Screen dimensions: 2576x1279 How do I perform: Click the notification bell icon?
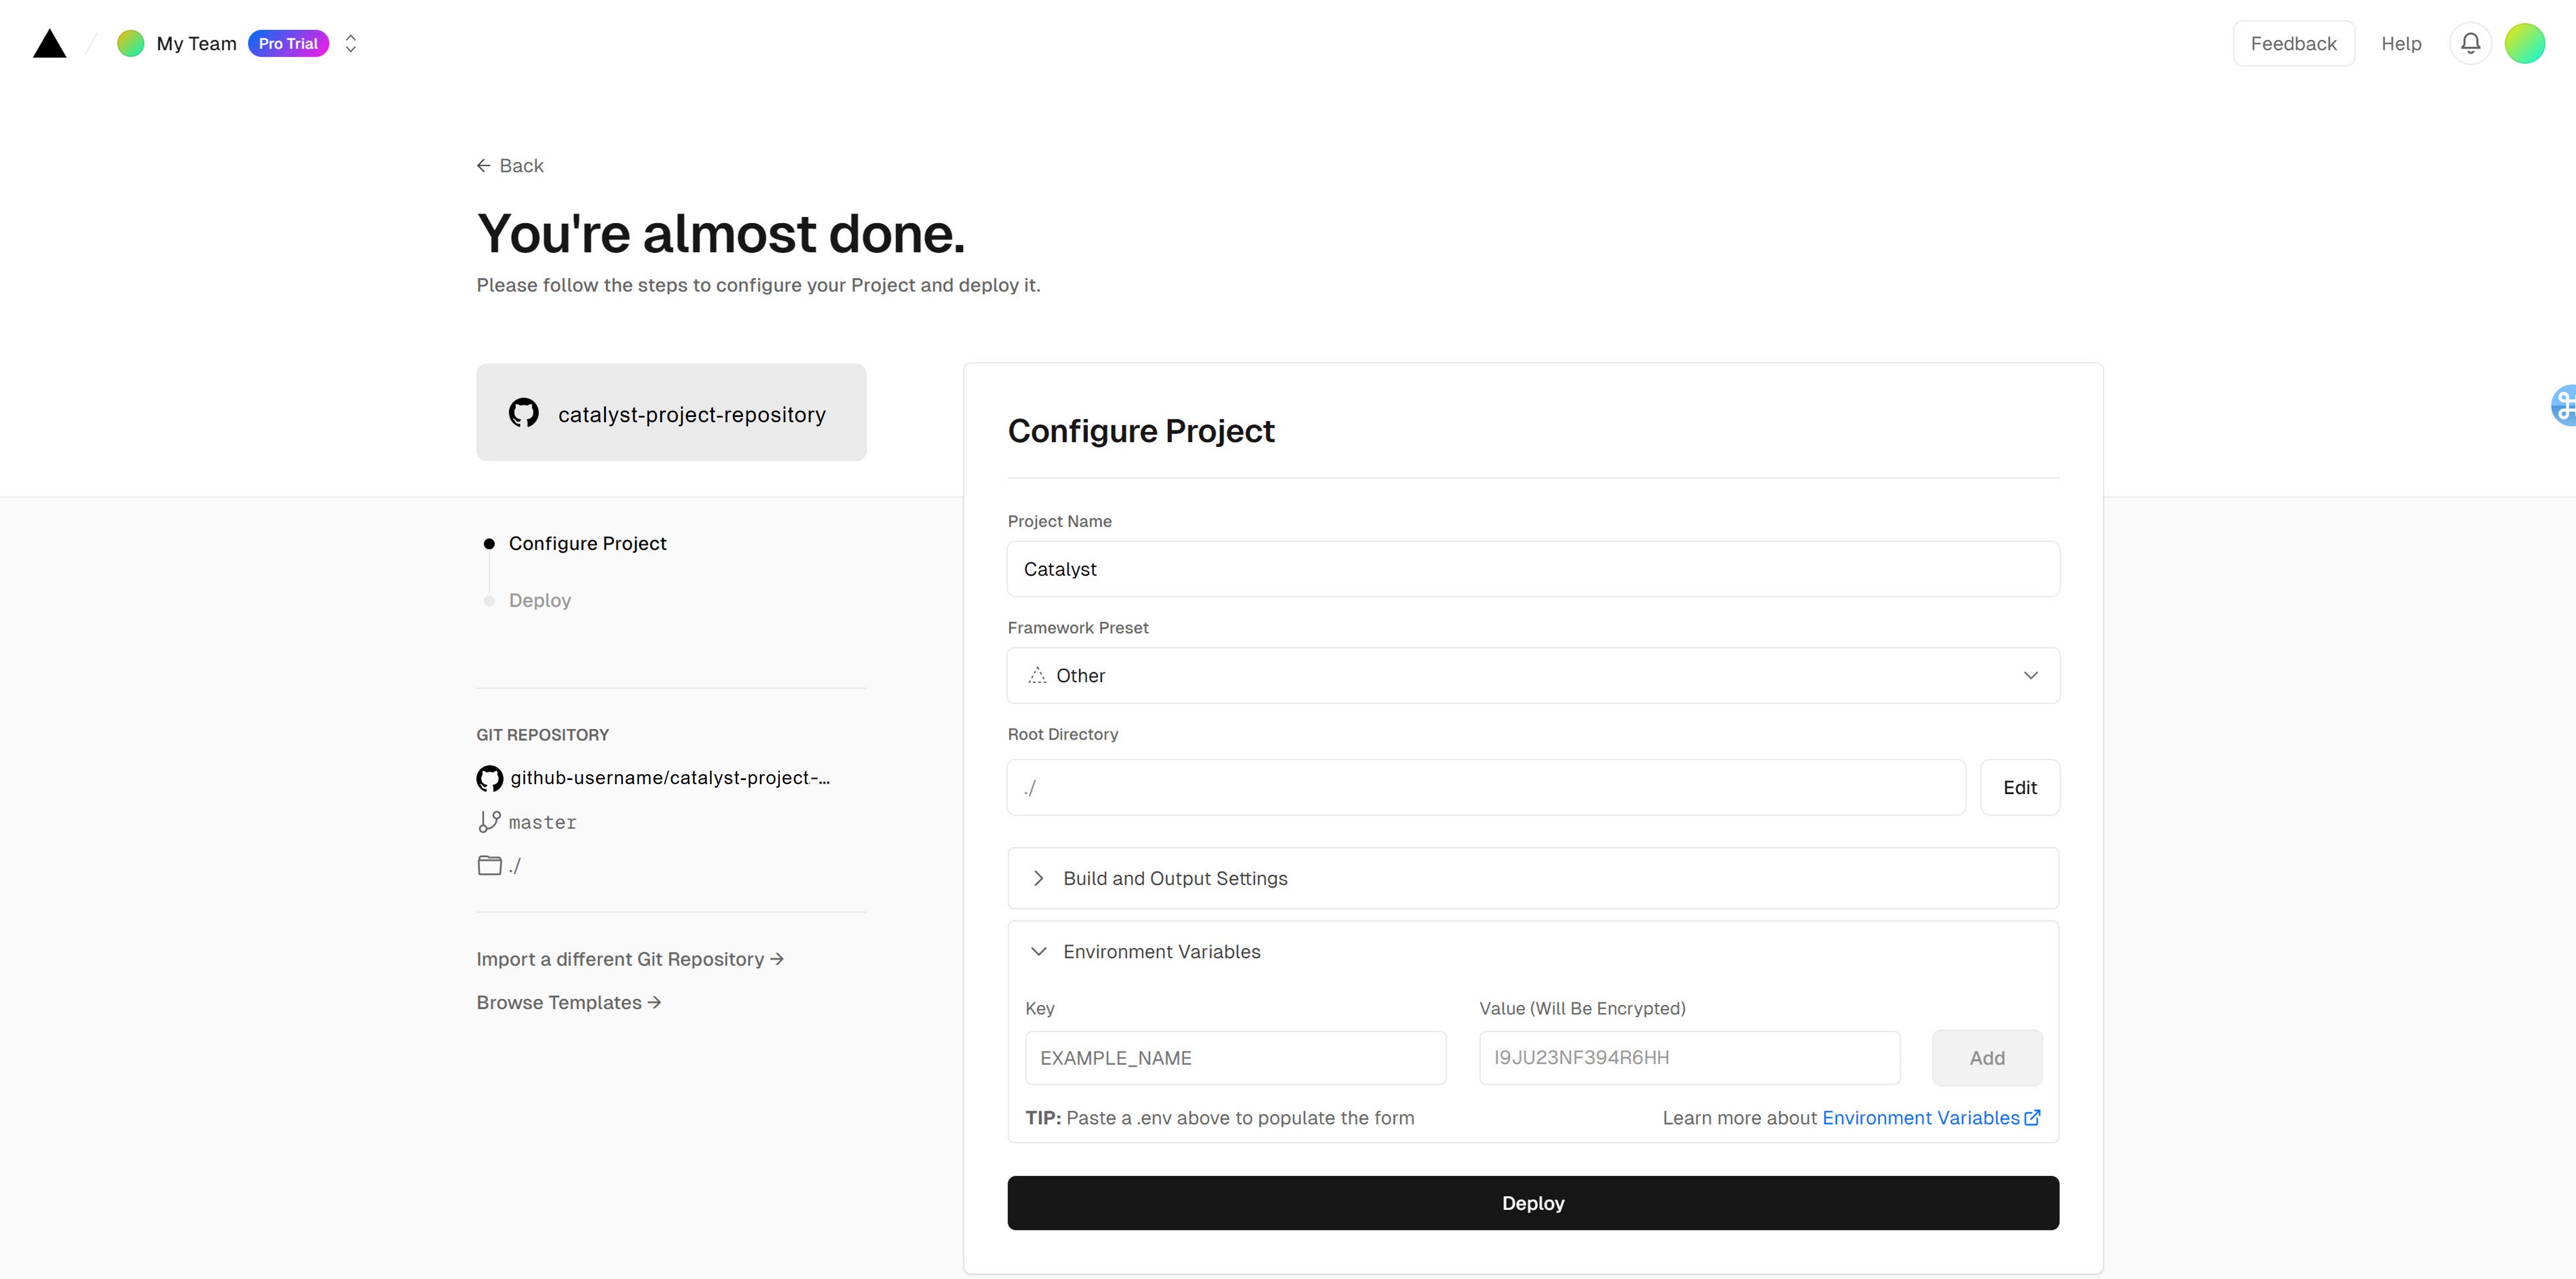(x=2471, y=43)
